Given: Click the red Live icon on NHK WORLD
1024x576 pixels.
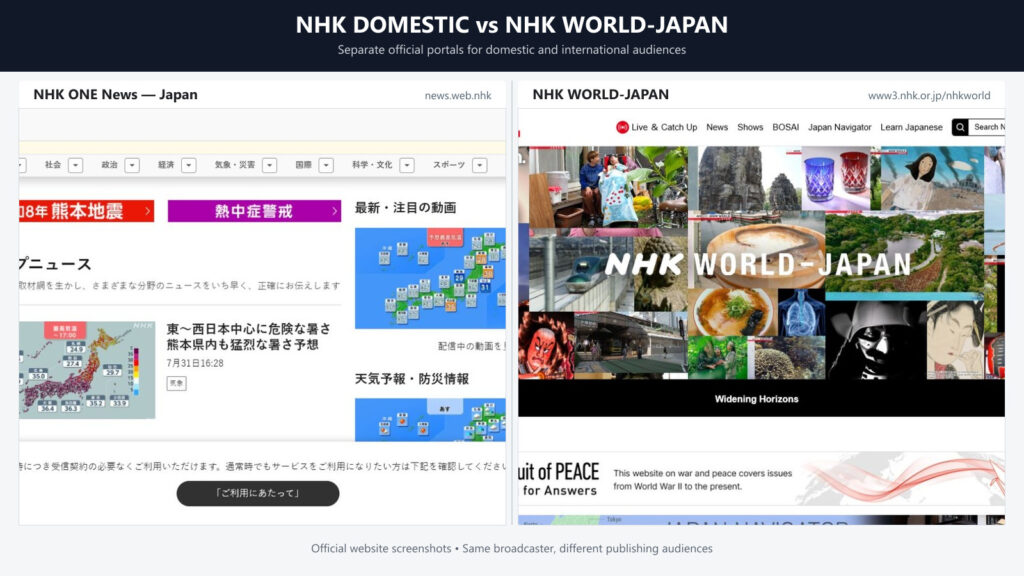Looking at the screenshot, I should coord(622,127).
